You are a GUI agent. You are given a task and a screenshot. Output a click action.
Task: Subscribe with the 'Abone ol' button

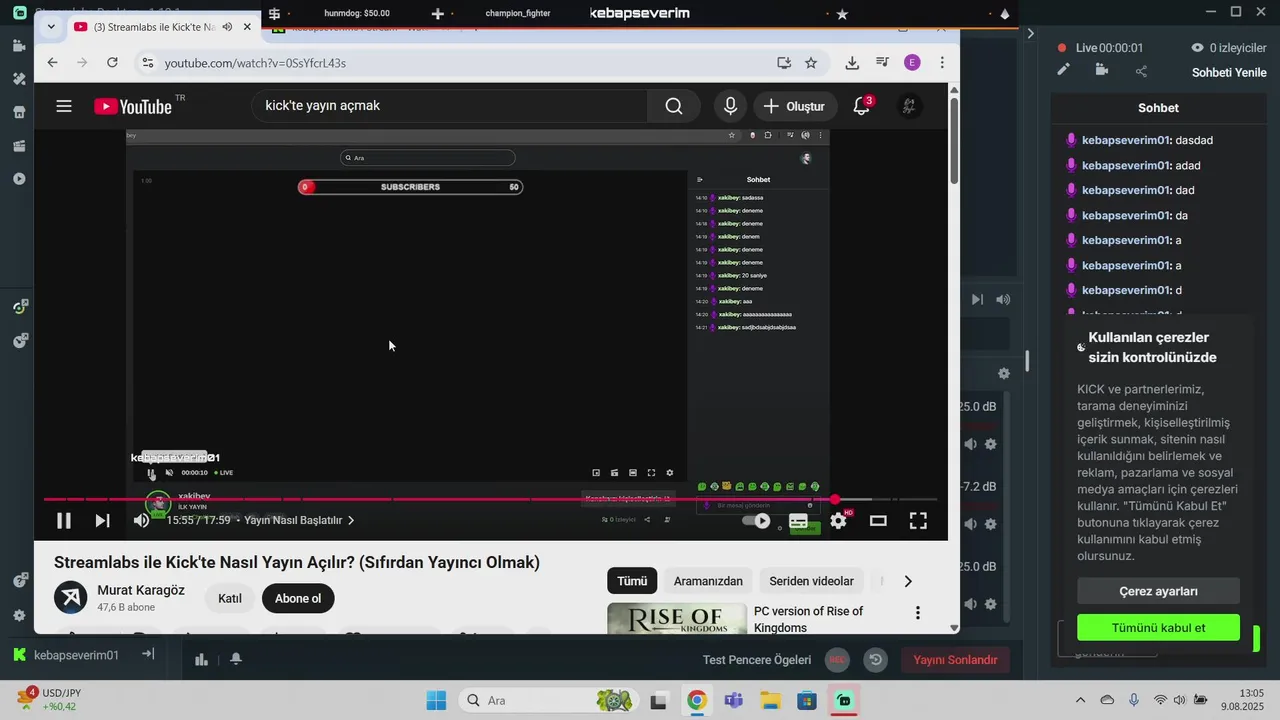(x=298, y=598)
